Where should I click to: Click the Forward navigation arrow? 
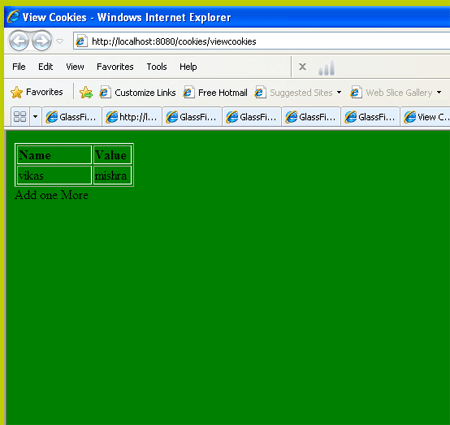42,41
